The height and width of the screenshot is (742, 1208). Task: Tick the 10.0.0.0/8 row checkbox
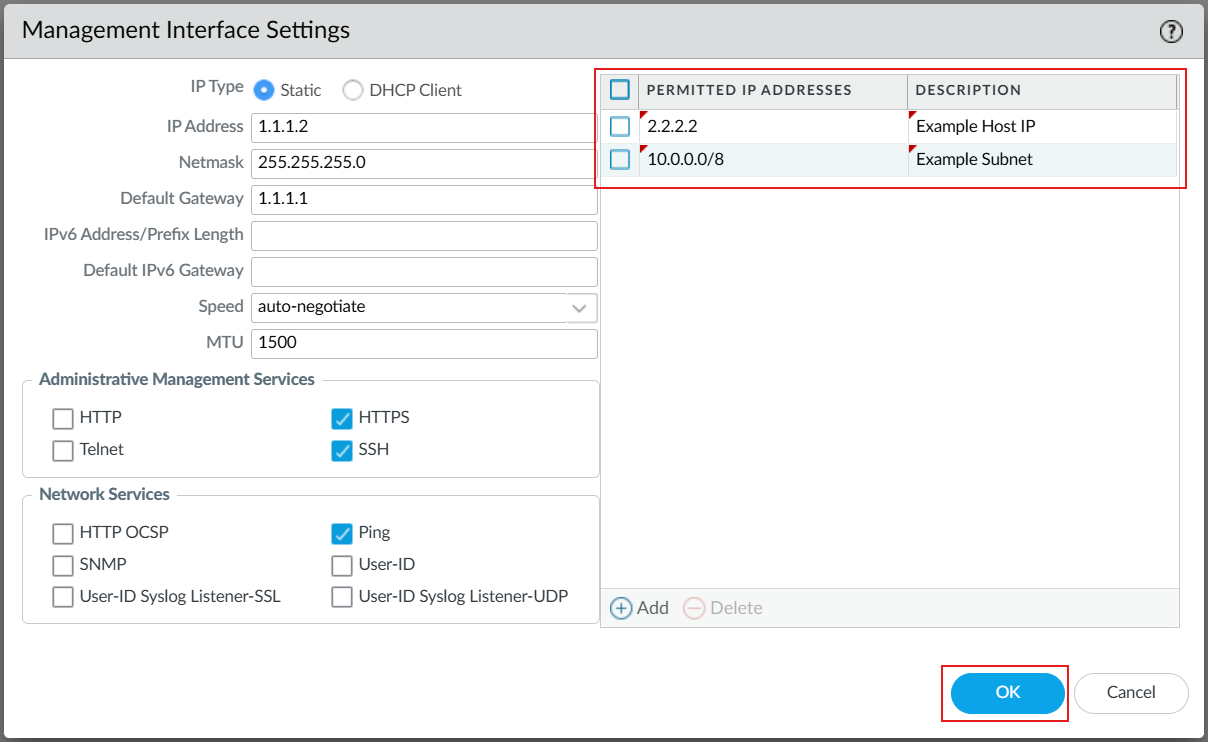pyautogui.click(x=620, y=160)
